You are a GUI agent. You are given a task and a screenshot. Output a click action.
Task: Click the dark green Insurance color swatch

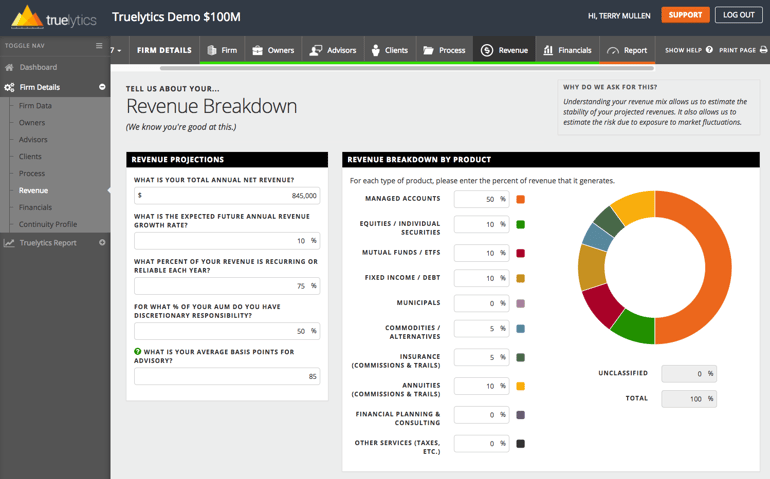tap(521, 357)
